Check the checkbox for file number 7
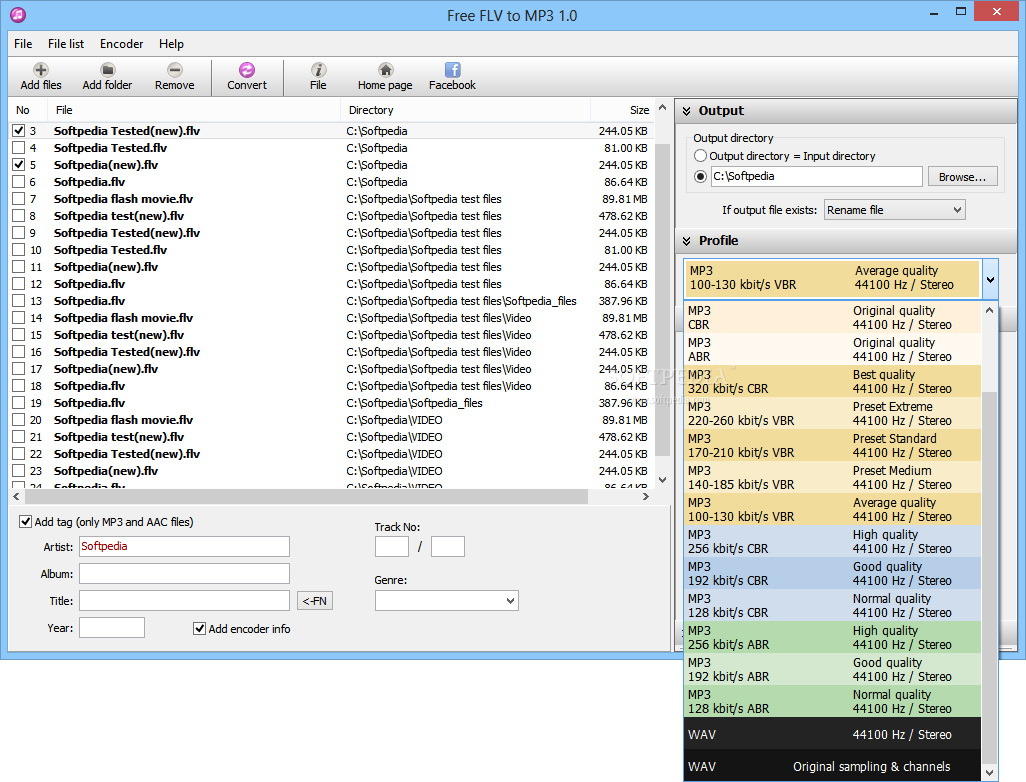 pyautogui.click(x=18, y=199)
